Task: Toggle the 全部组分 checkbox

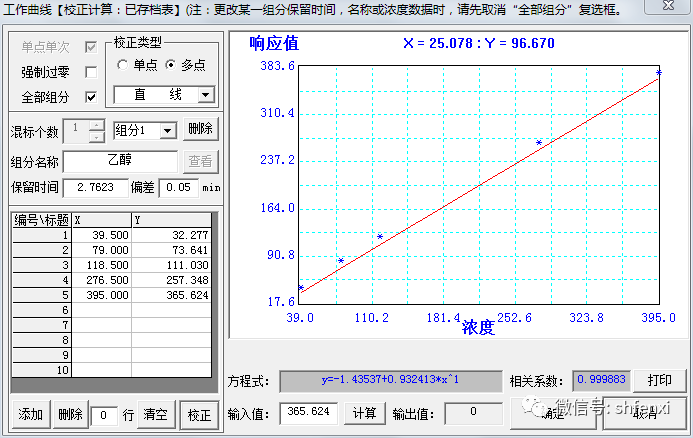Action: 91,97
